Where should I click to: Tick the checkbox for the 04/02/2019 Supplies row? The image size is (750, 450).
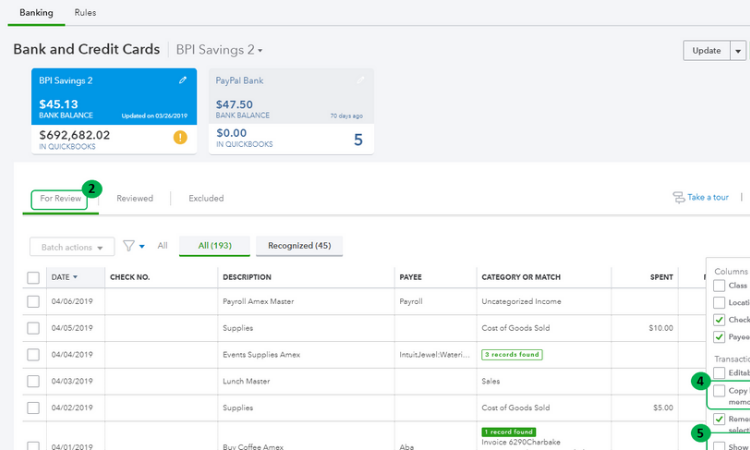(x=33, y=408)
